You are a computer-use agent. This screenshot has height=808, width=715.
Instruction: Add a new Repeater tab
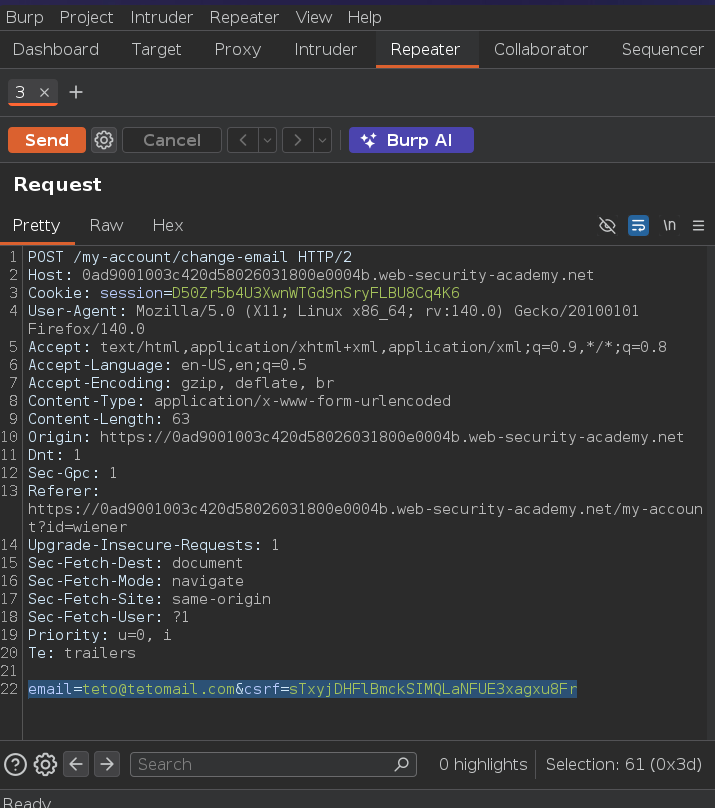(76, 93)
